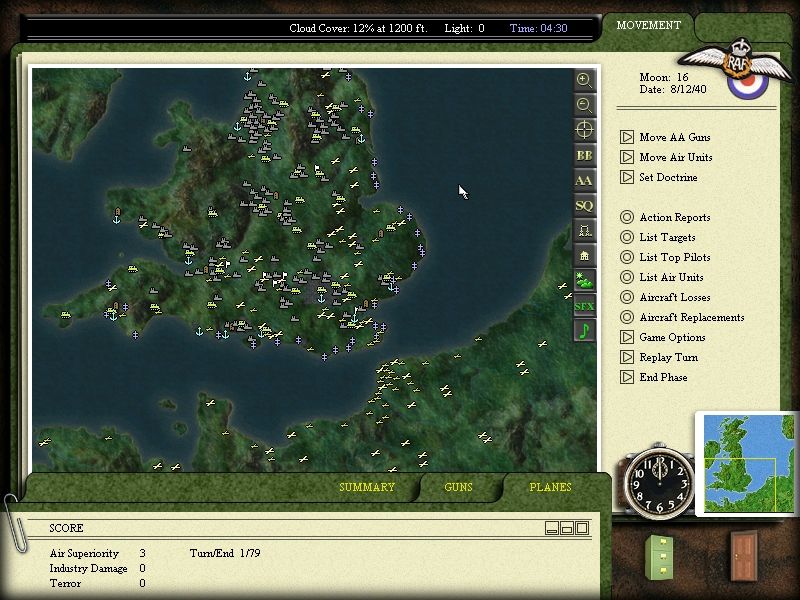Open the Planes tab

[550, 488]
